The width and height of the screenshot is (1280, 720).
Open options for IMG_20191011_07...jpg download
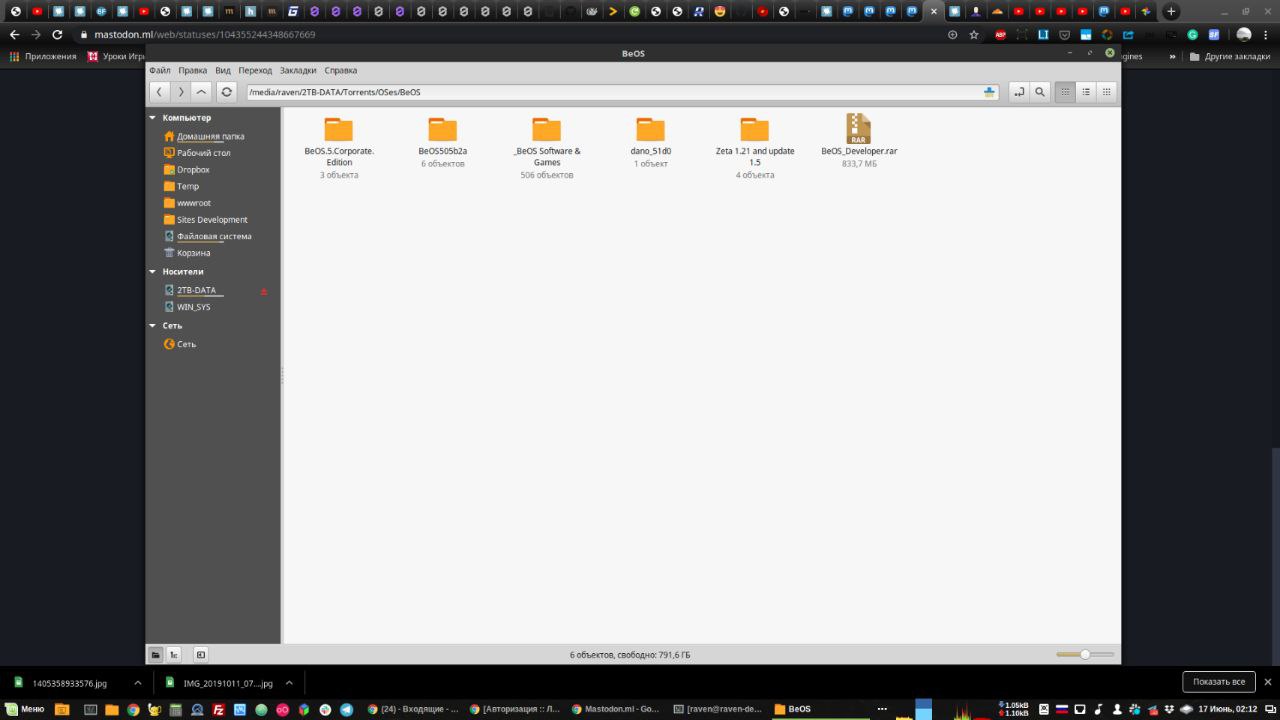point(289,683)
